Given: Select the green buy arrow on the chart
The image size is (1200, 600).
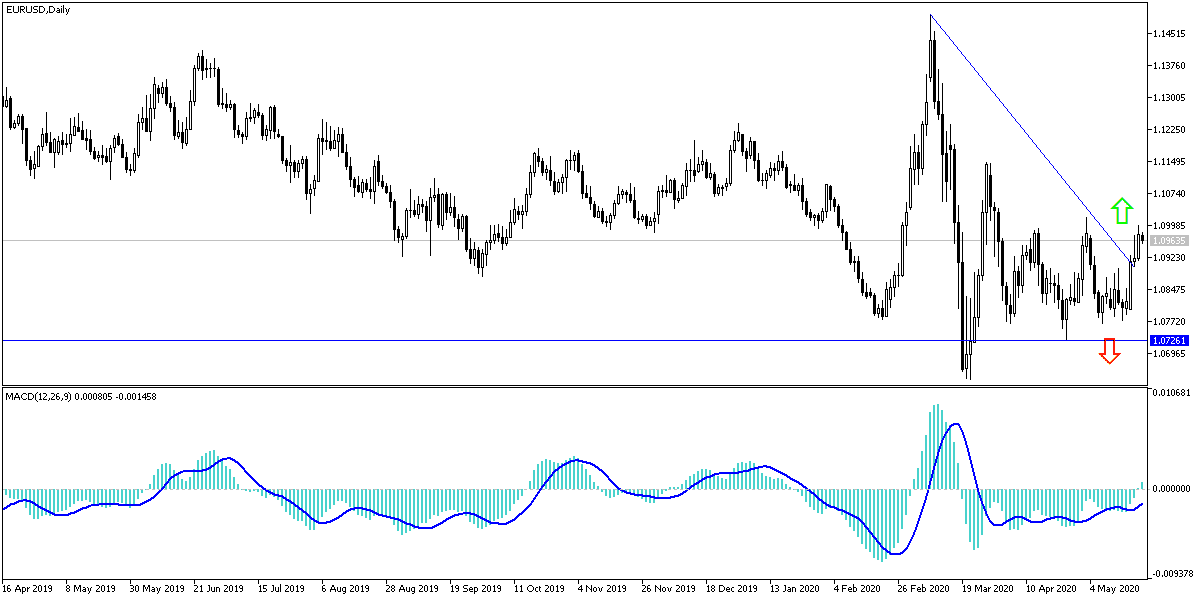Looking at the screenshot, I should pyautogui.click(x=1121, y=210).
